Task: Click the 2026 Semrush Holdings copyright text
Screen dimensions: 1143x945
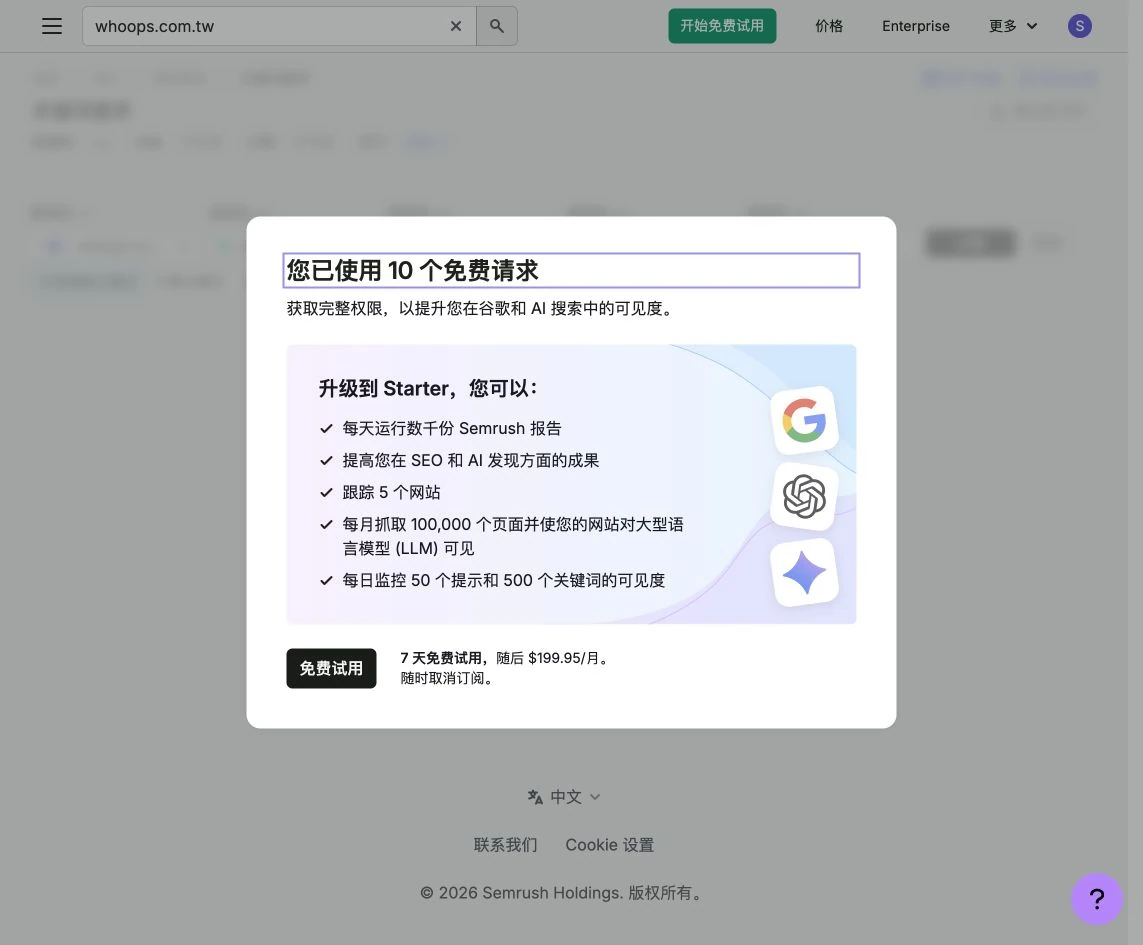Action: tap(561, 892)
